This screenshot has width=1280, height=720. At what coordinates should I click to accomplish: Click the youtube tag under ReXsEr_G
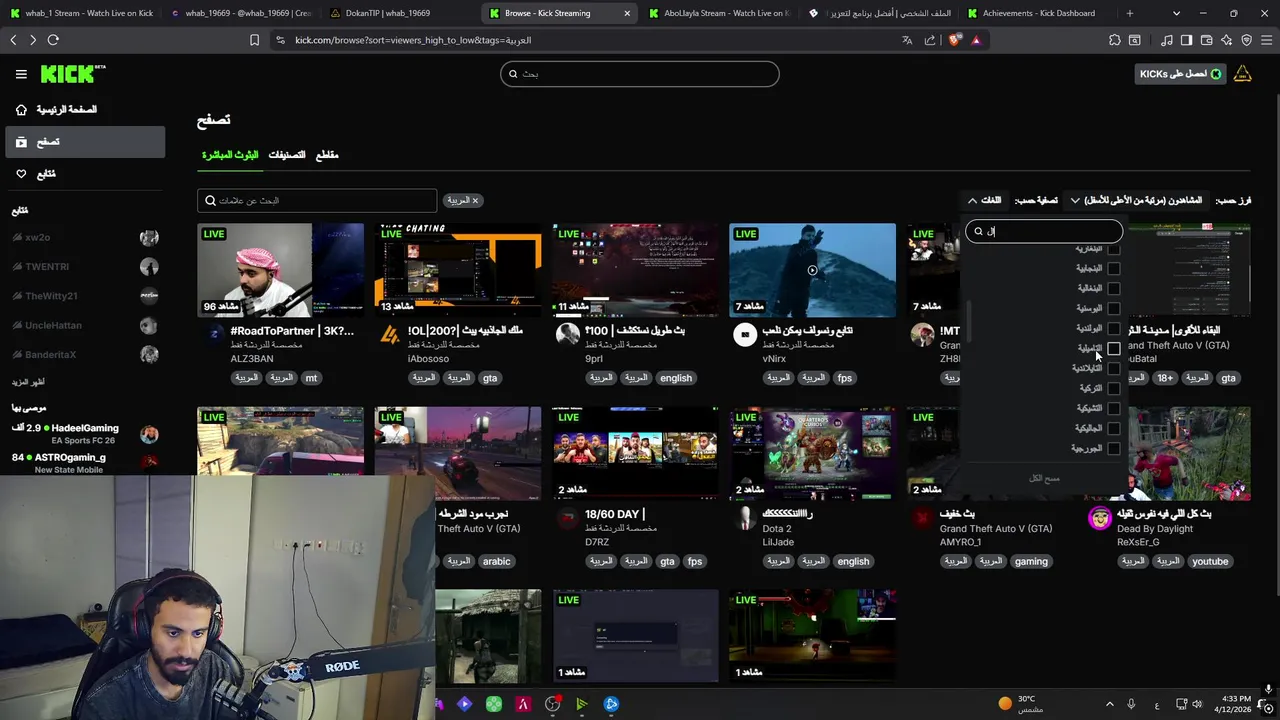[x=1210, y=562]
